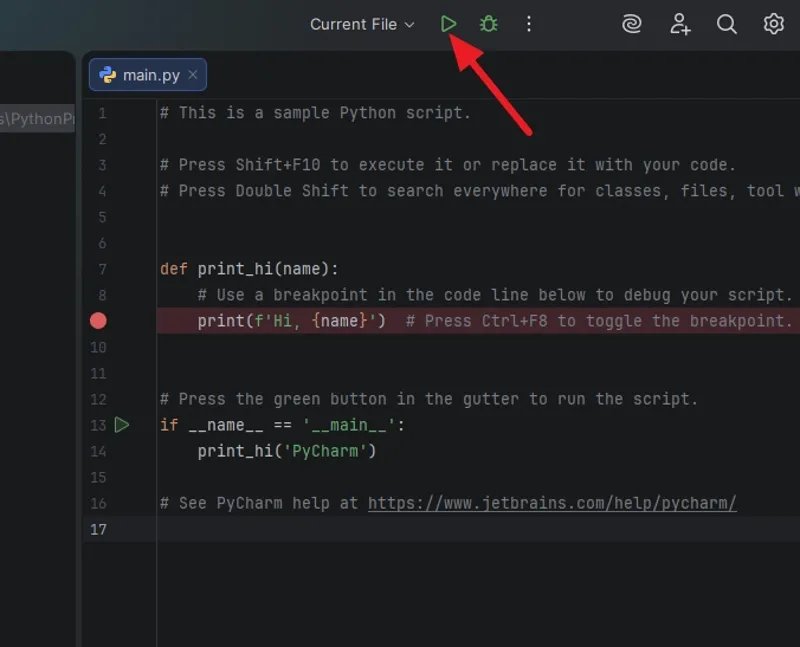Open the jetbrains.com help link

tap(552, 503)
